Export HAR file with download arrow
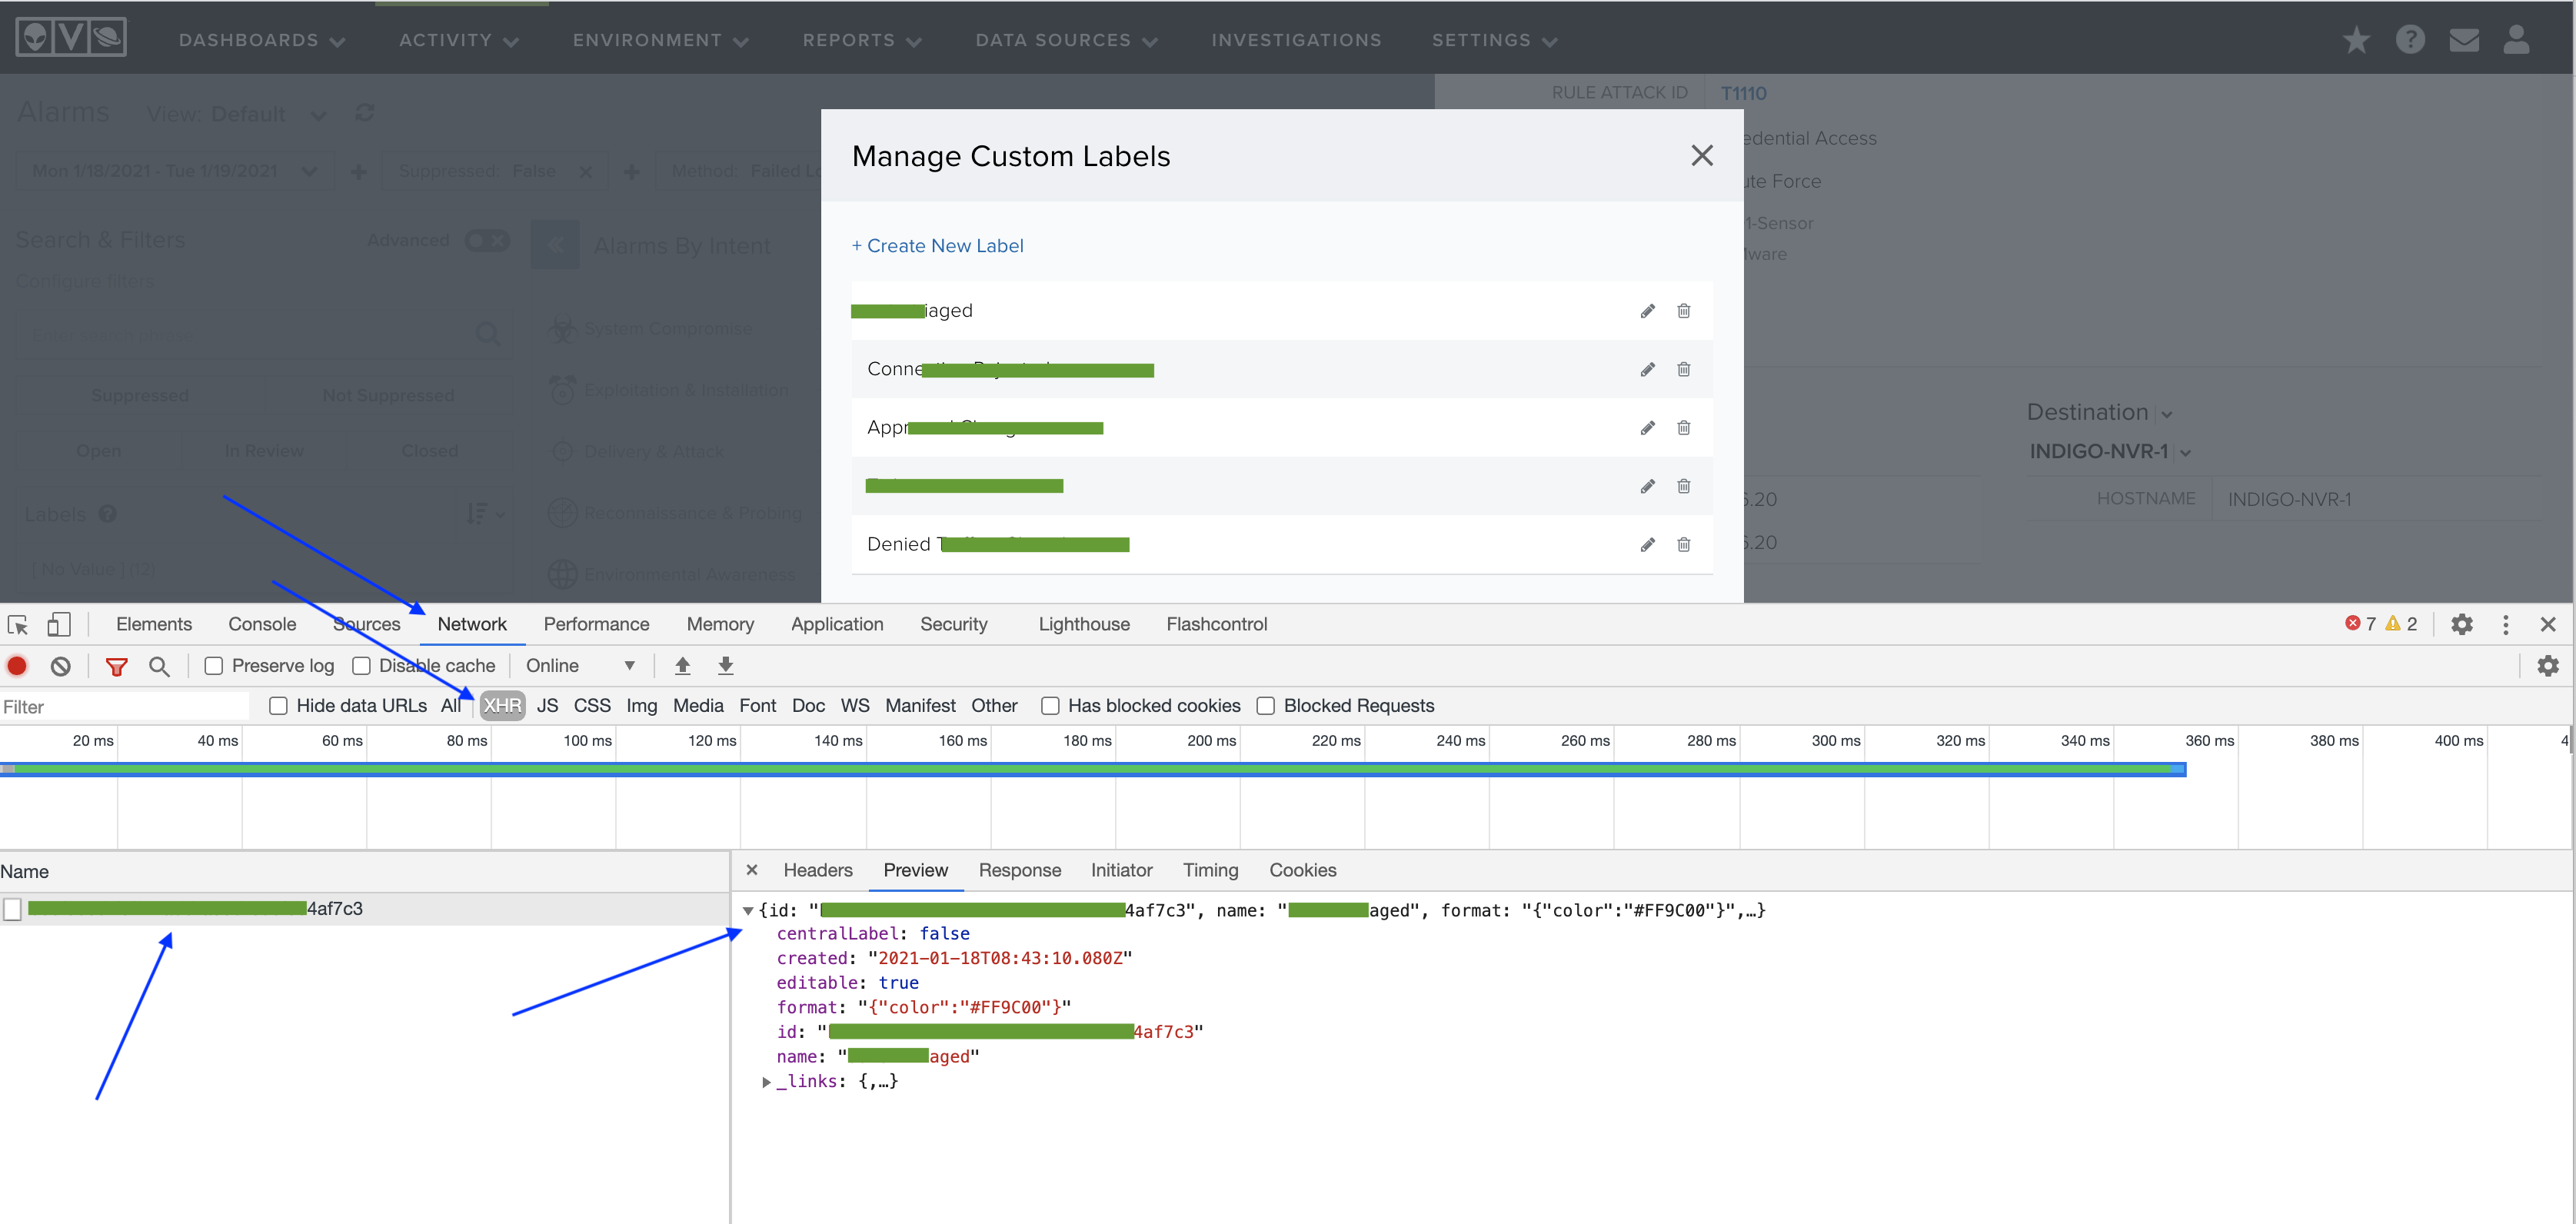The width and height of the screenshot is (2576, 1224). (726, 666)
